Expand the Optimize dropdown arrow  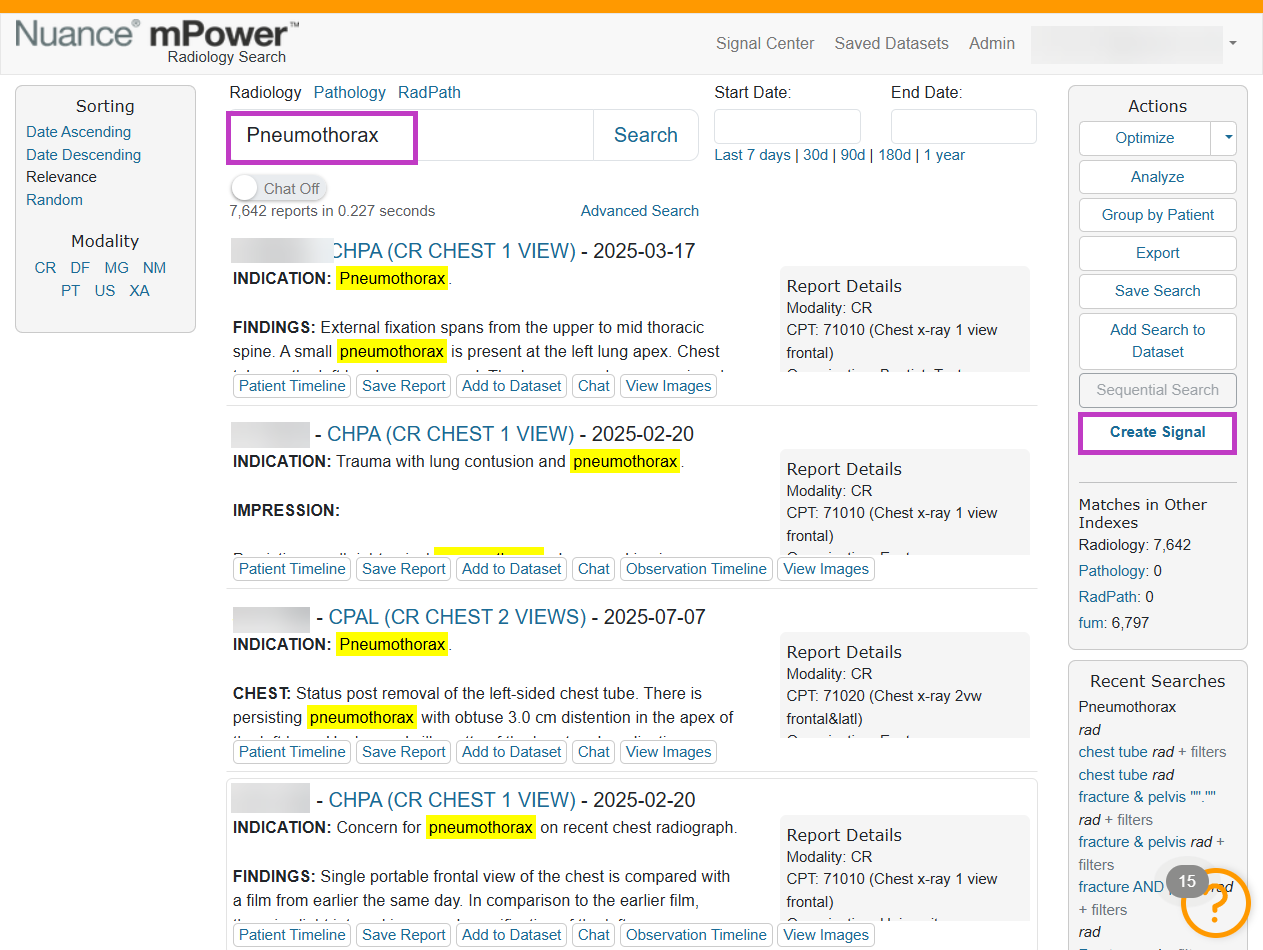point(1229,138)
